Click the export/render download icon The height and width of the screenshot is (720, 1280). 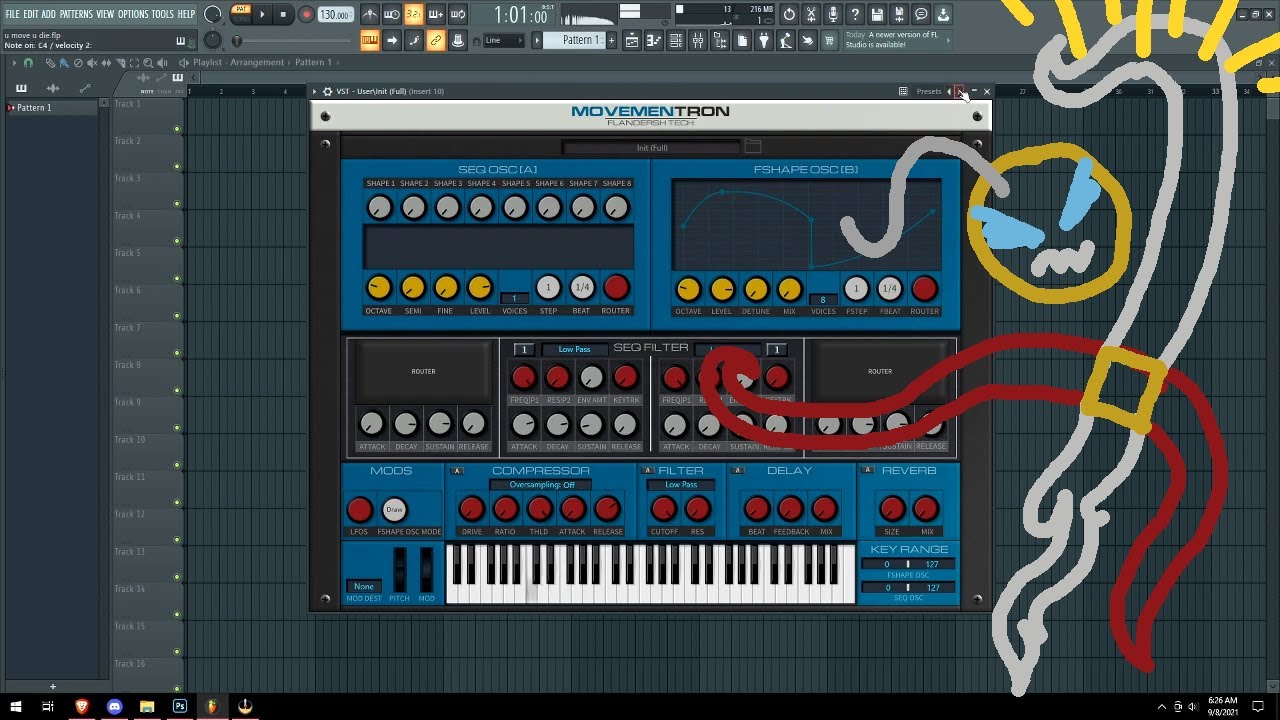pyautogui.click(x=943, y=15)
